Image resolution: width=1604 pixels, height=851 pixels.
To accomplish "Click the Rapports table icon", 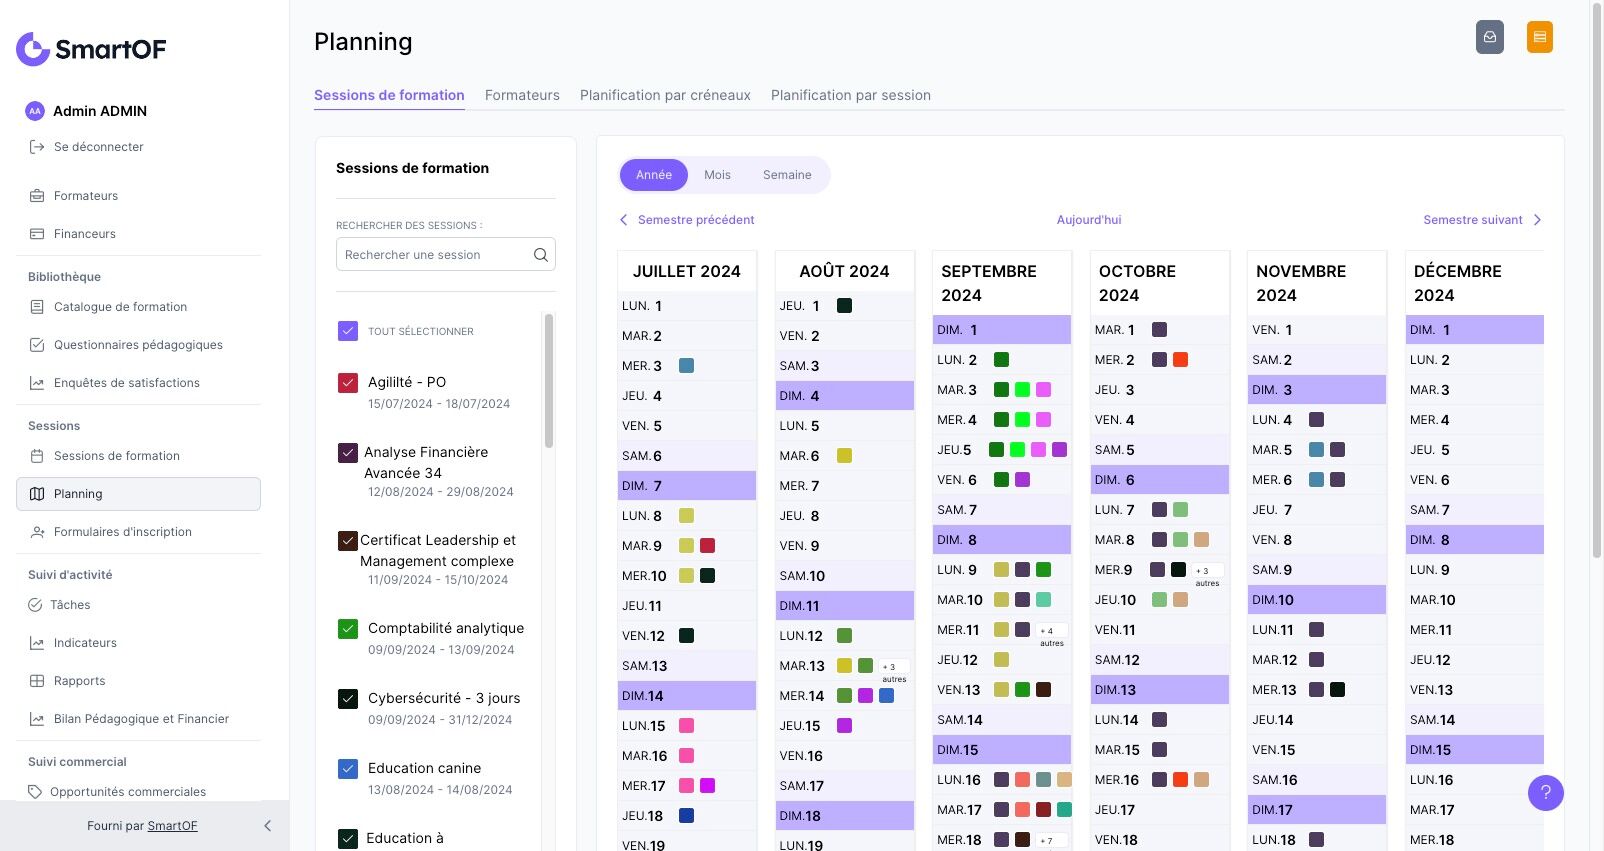I will (x=37, y=681).
